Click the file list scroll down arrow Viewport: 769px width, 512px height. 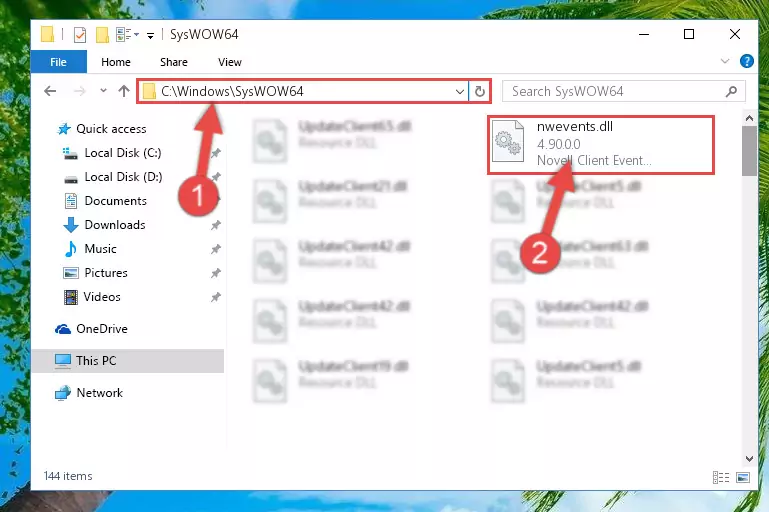click(x=749, y=459)
